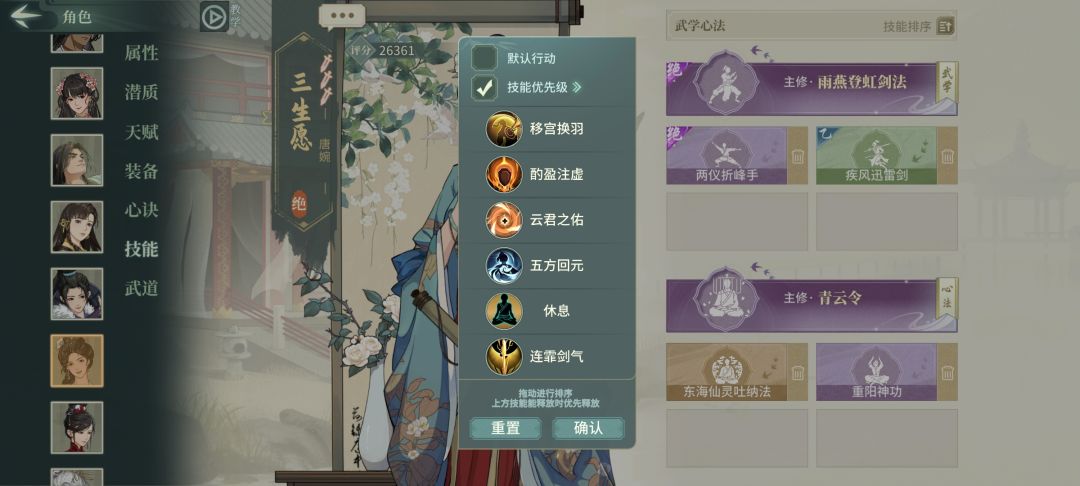Select the 休息 meditation skill icon

[x=503, y=310]
